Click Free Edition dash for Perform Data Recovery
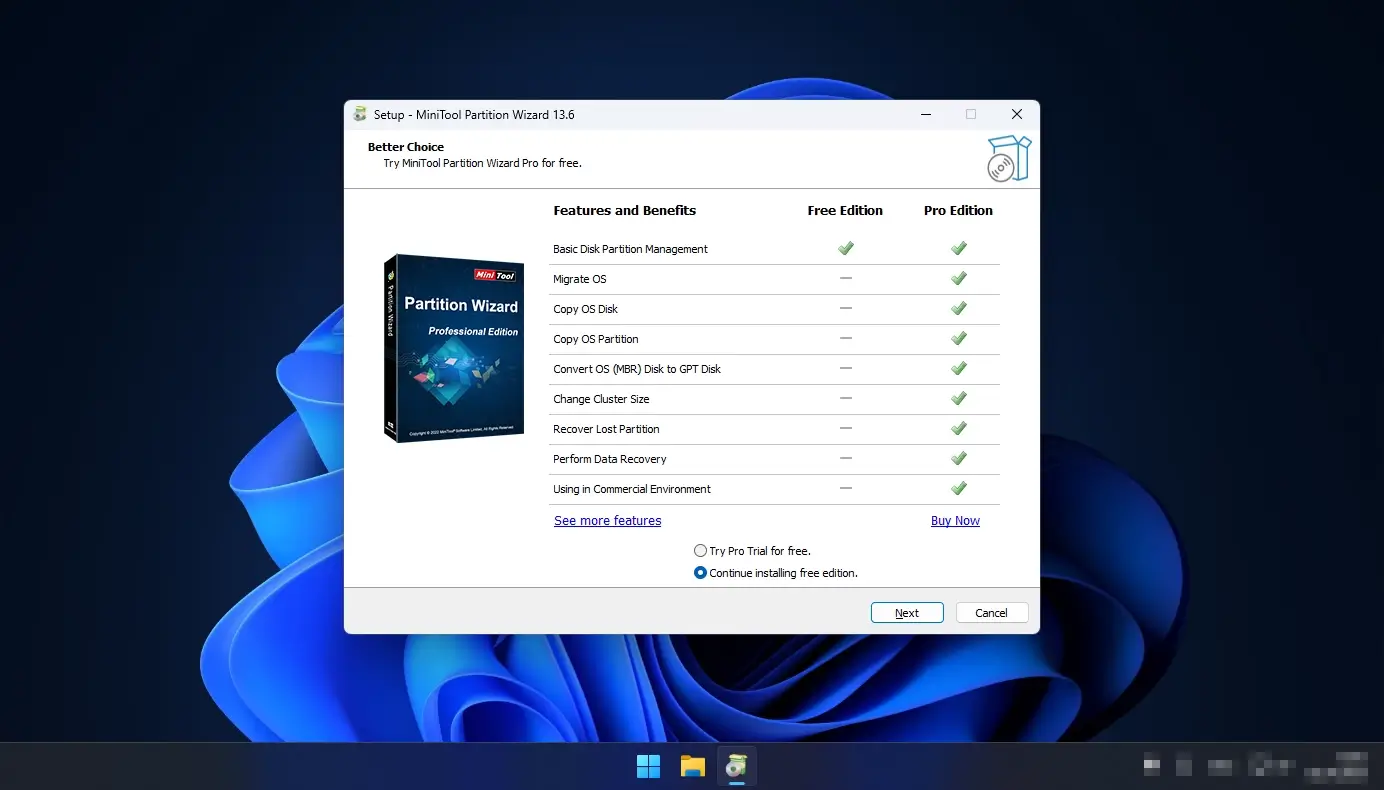 (846, 458)
